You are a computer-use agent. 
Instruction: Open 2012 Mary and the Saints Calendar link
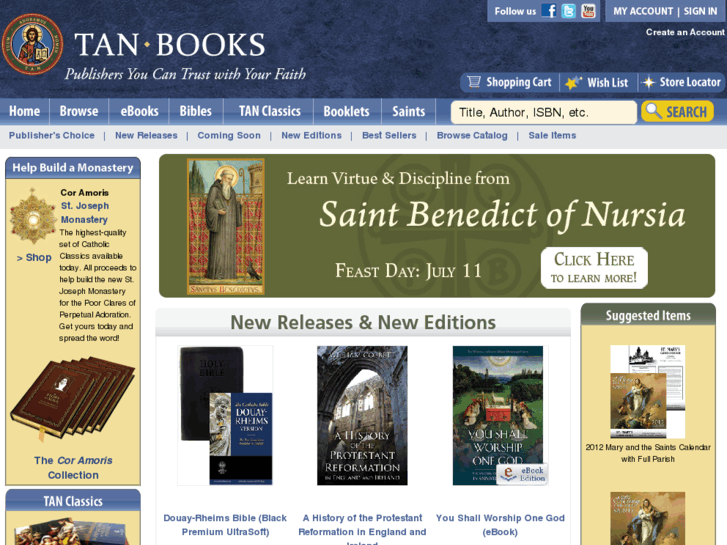648,453
